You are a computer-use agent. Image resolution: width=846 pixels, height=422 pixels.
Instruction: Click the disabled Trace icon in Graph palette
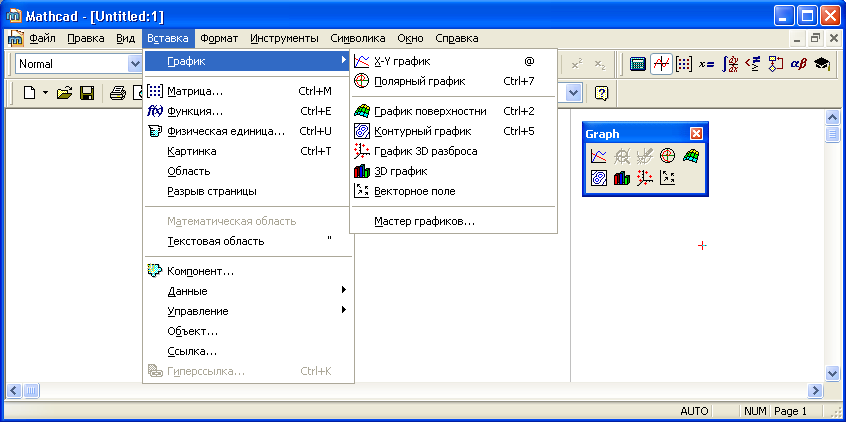tap(644, 156)
